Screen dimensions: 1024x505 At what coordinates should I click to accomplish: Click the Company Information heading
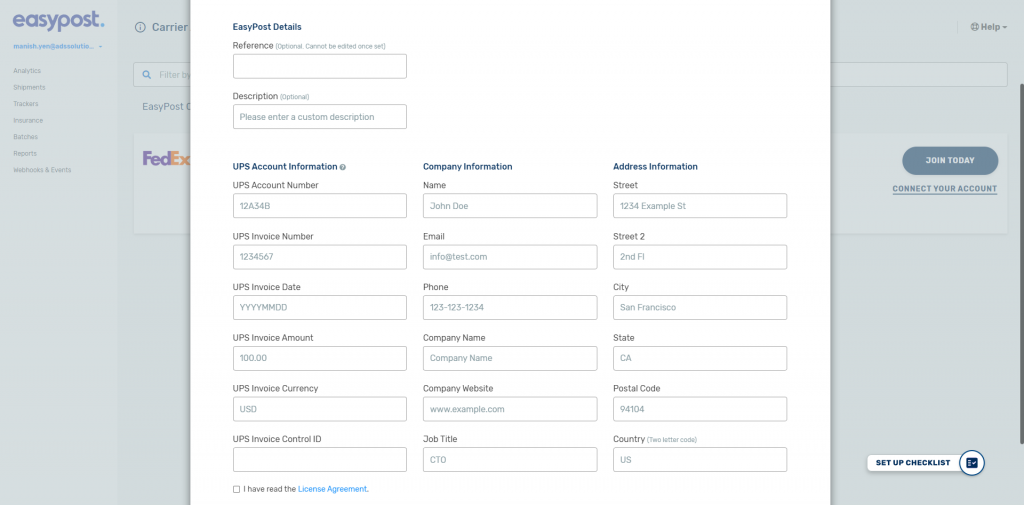[x=468, y=167]
